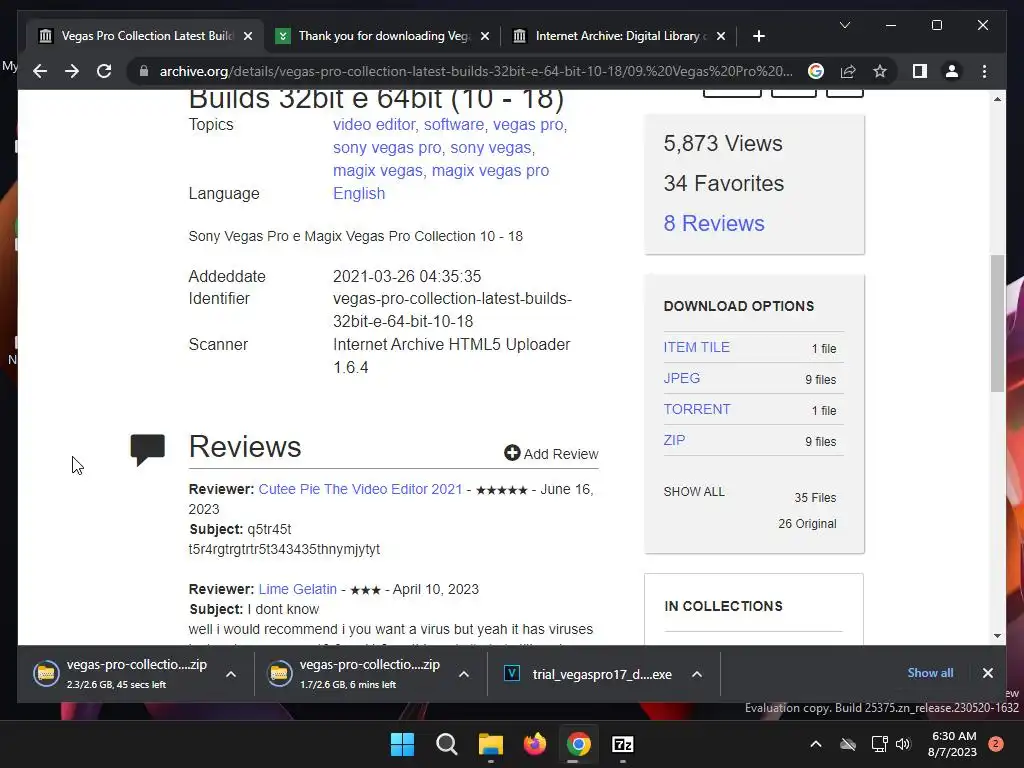Close the Internet Archive Digital Library tab

721,36
